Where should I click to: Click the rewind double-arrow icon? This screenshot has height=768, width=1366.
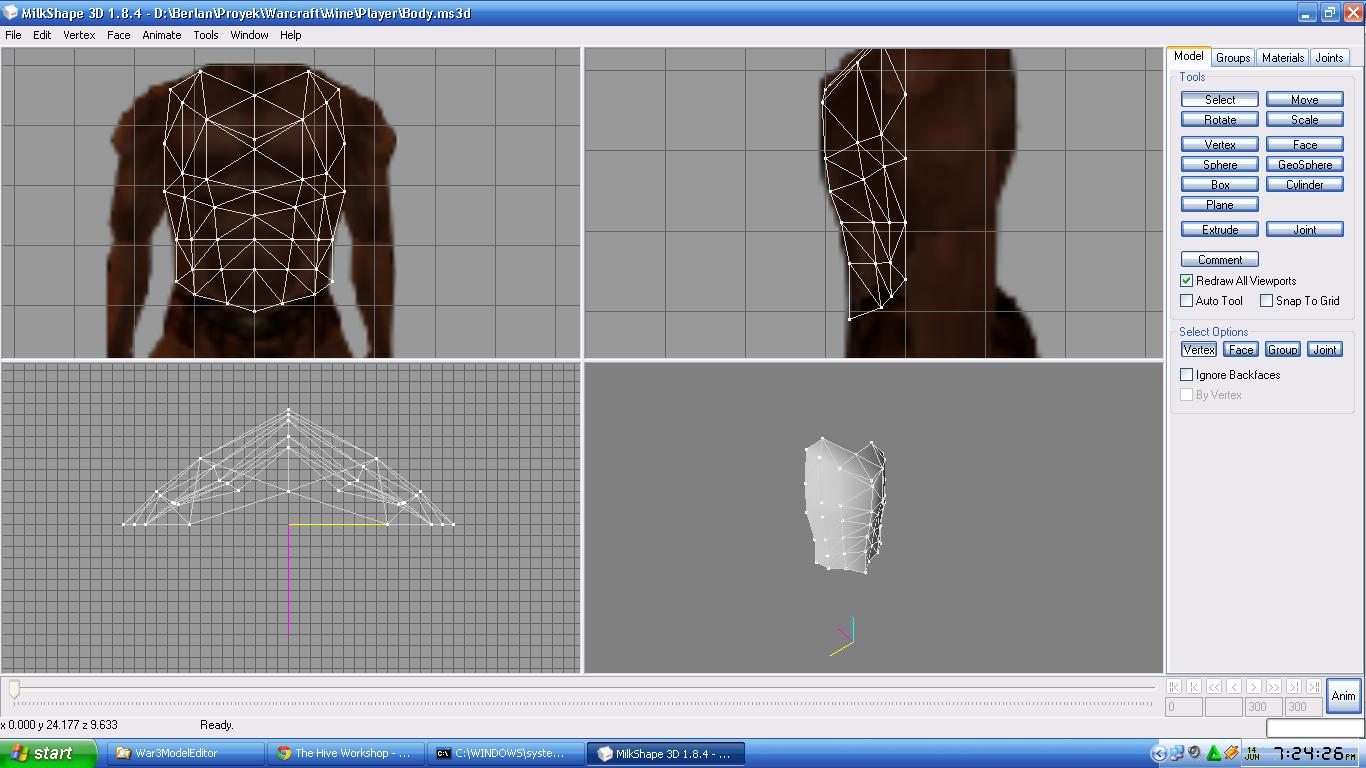point(1214,686)
